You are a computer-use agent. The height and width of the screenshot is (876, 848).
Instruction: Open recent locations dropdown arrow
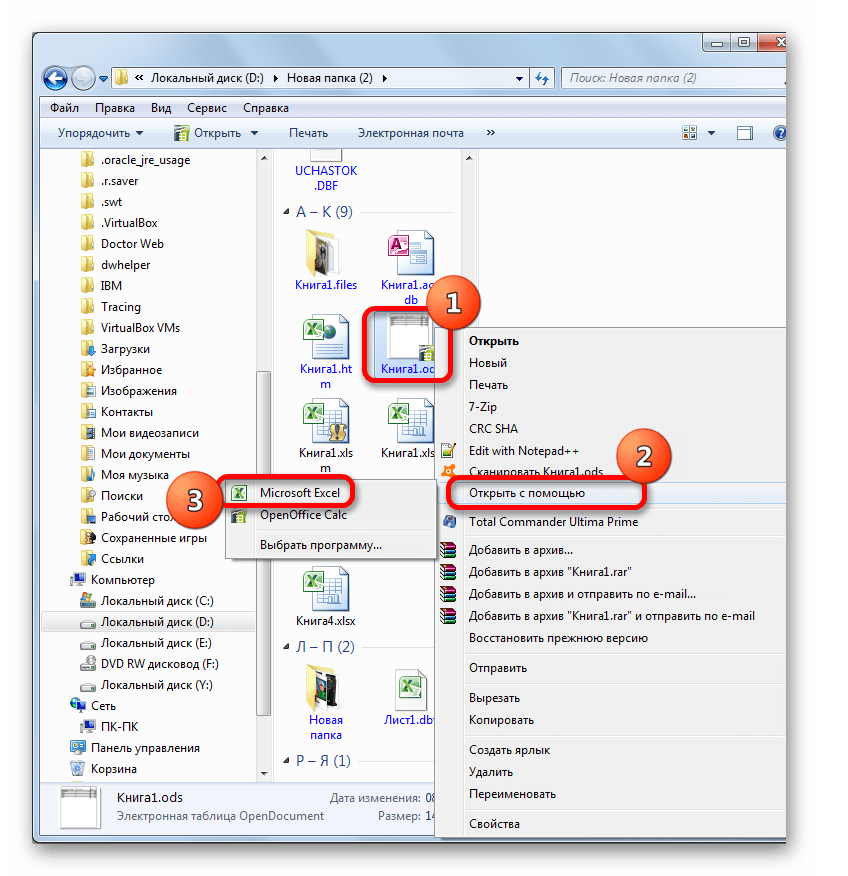103,79
